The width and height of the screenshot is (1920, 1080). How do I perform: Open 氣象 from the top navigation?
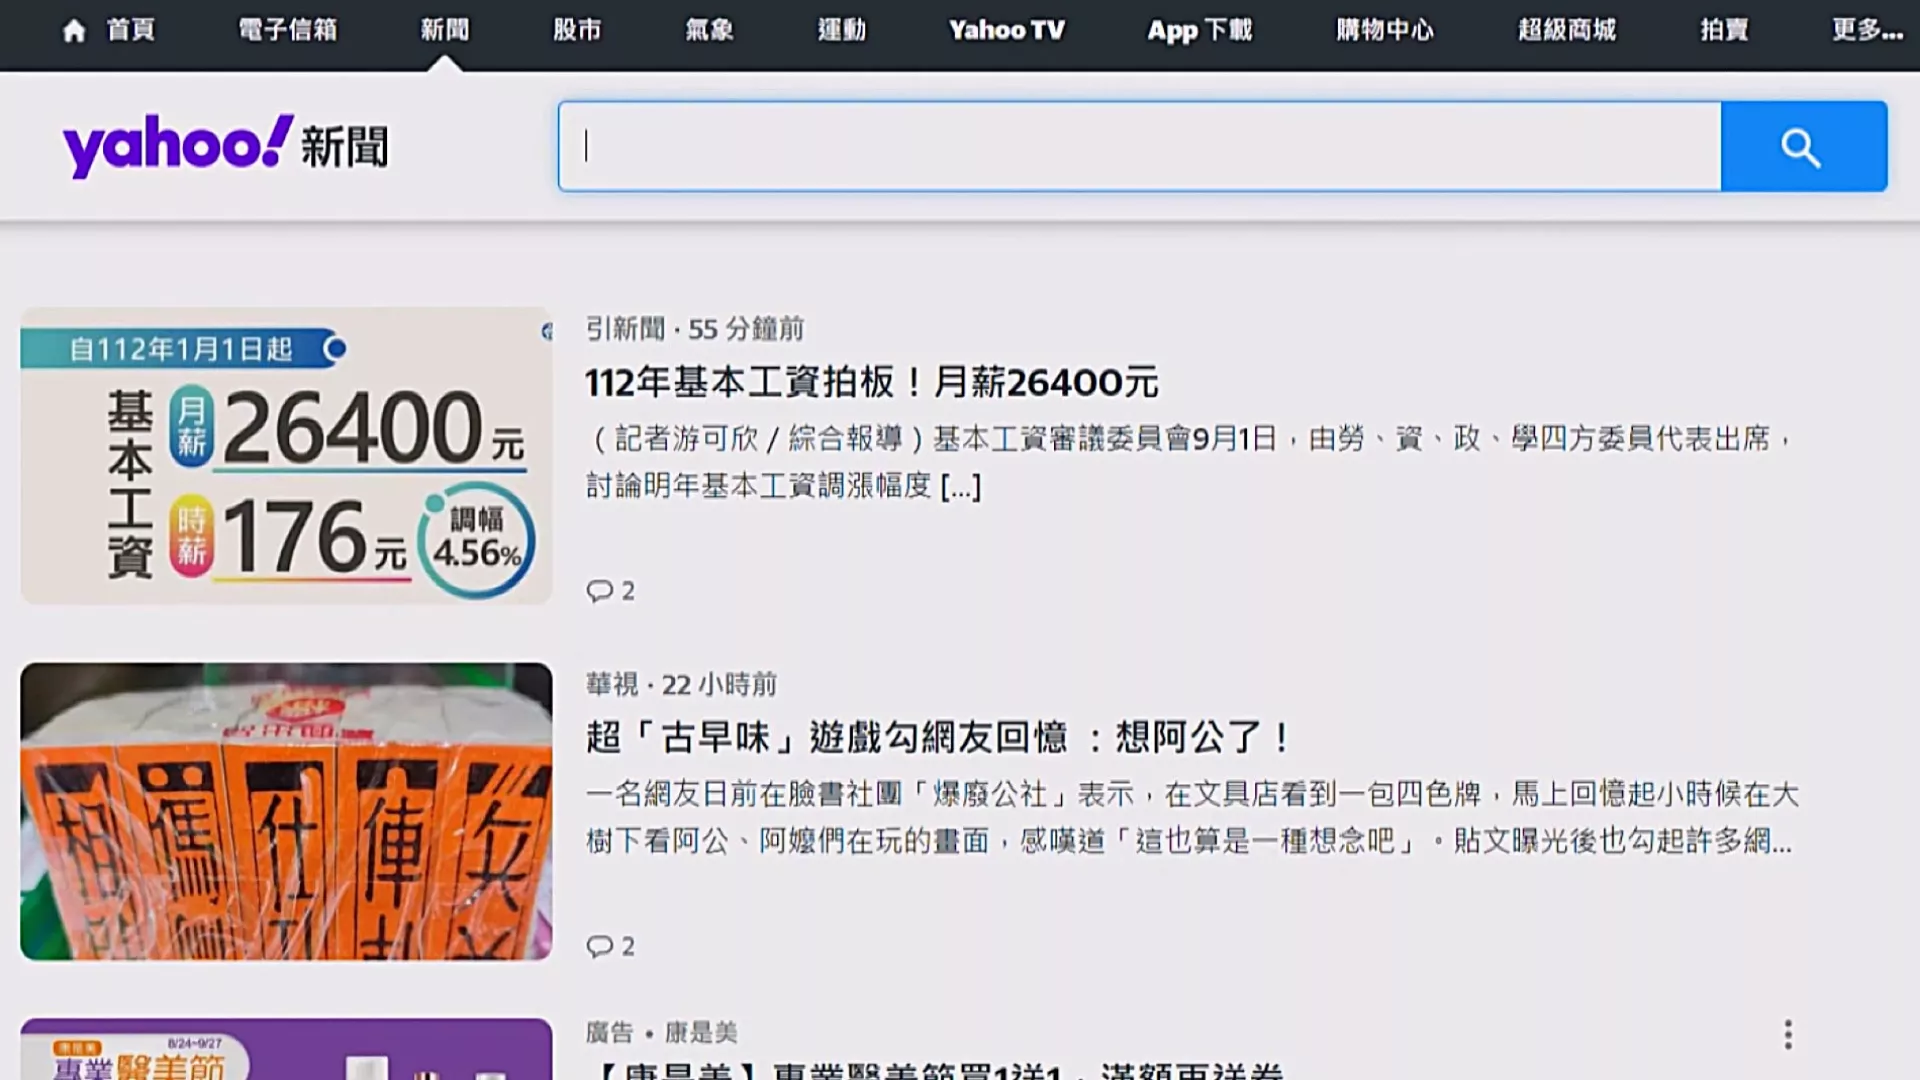709,30
